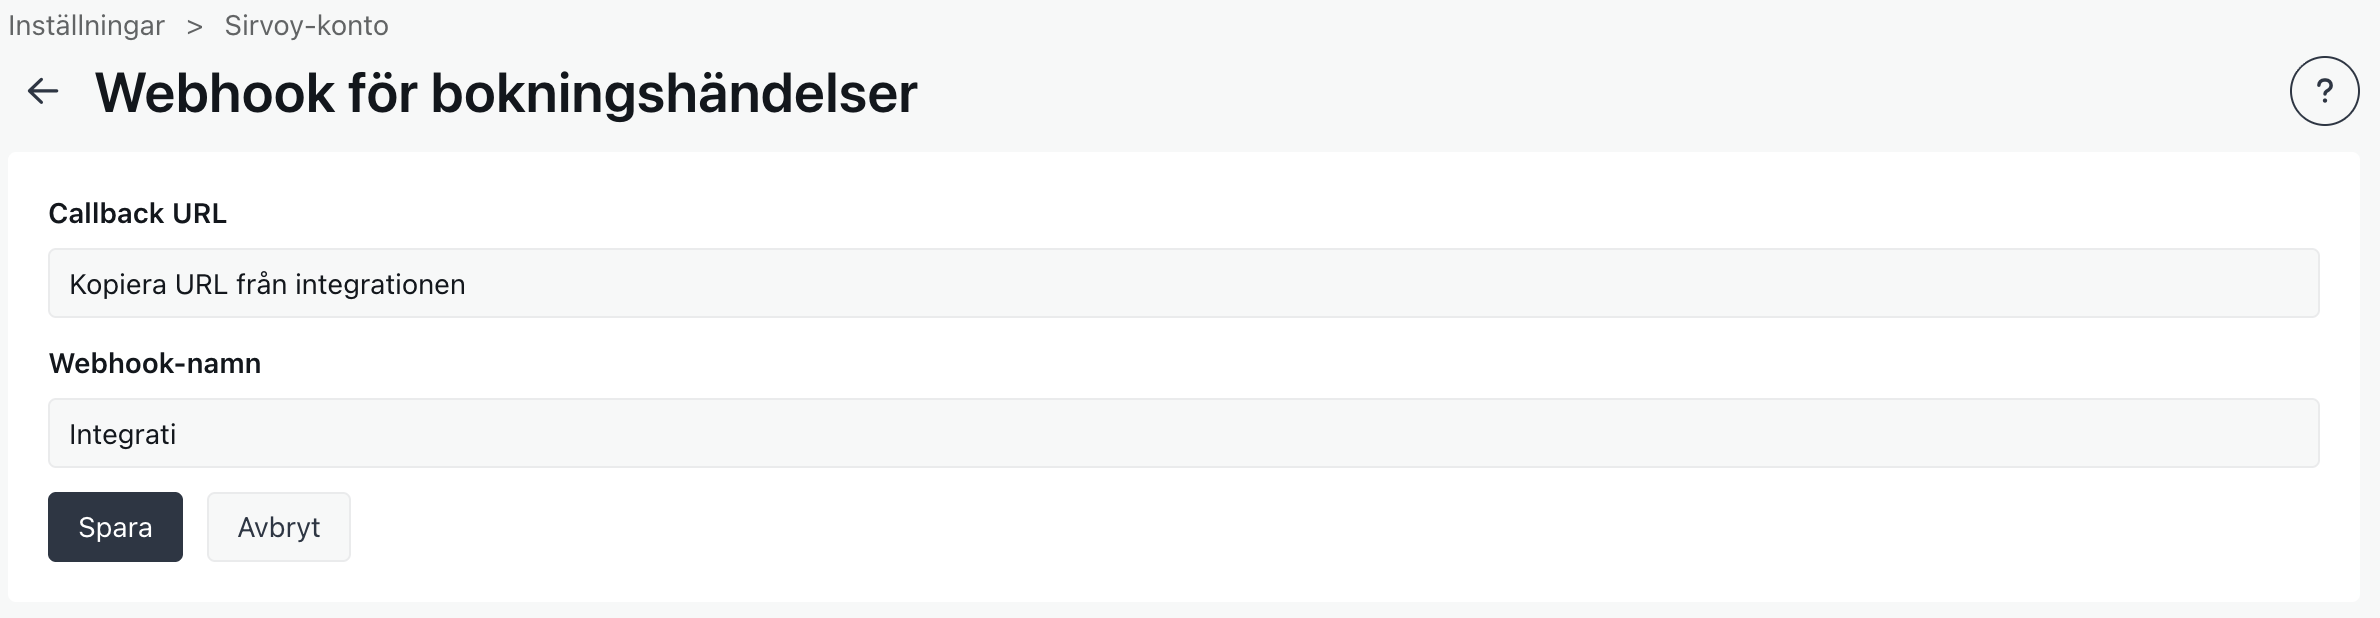Click into the Webhook-namn text field
The image size is (2380, 618).
click(1183, 433)
